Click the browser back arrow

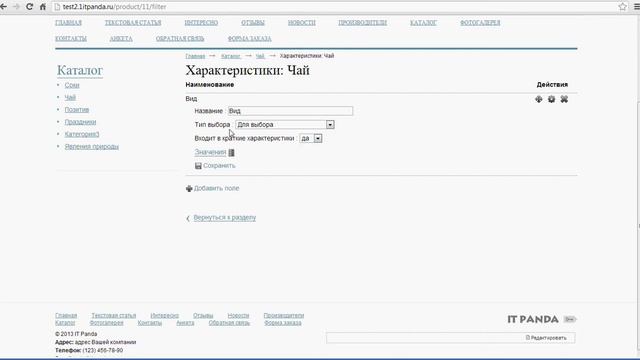[4, 7]
